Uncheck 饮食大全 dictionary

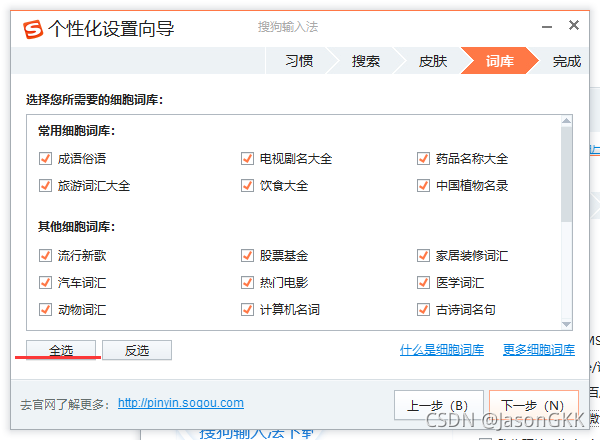click(247, 186)
